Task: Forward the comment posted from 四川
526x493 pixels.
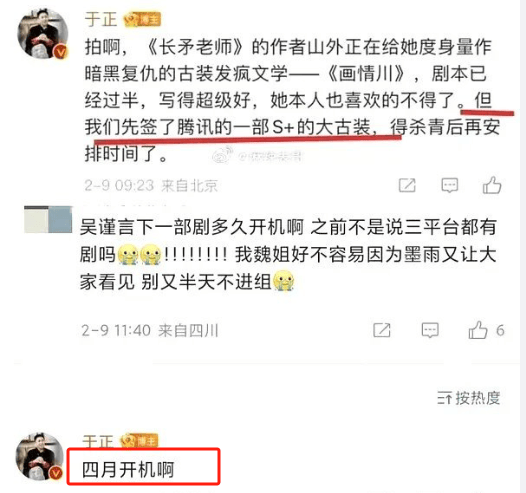Action: pyautogui.click(x=382, y=330)
